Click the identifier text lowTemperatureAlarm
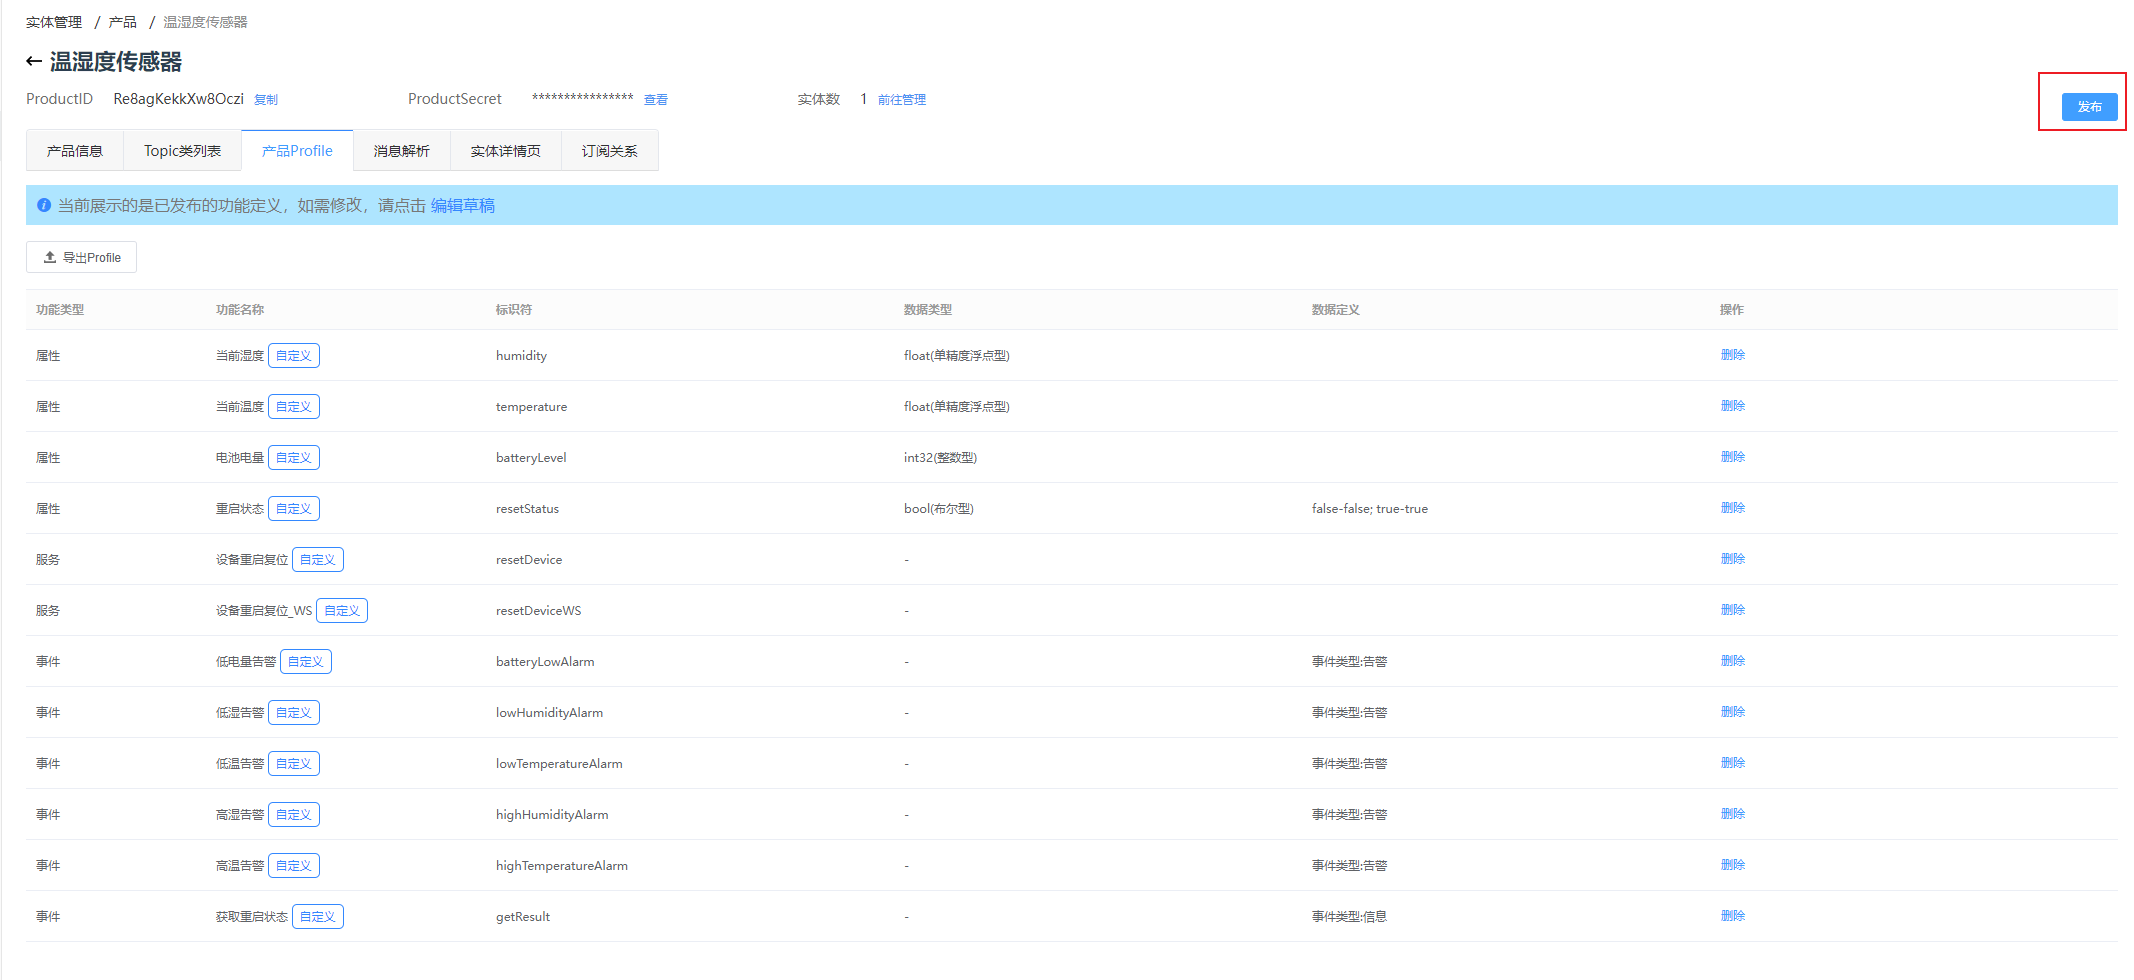This screenshot has width=2134, height=980. click(559, 764)
